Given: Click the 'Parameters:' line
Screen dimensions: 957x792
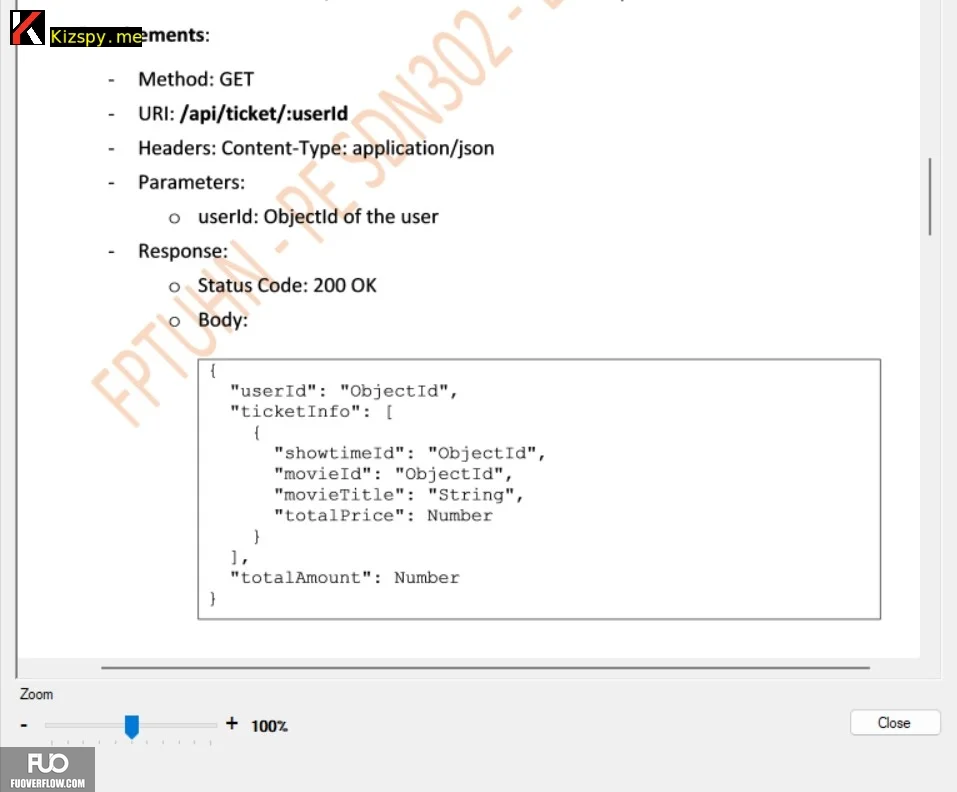Looking at the screenshot, I should point(192,182).
